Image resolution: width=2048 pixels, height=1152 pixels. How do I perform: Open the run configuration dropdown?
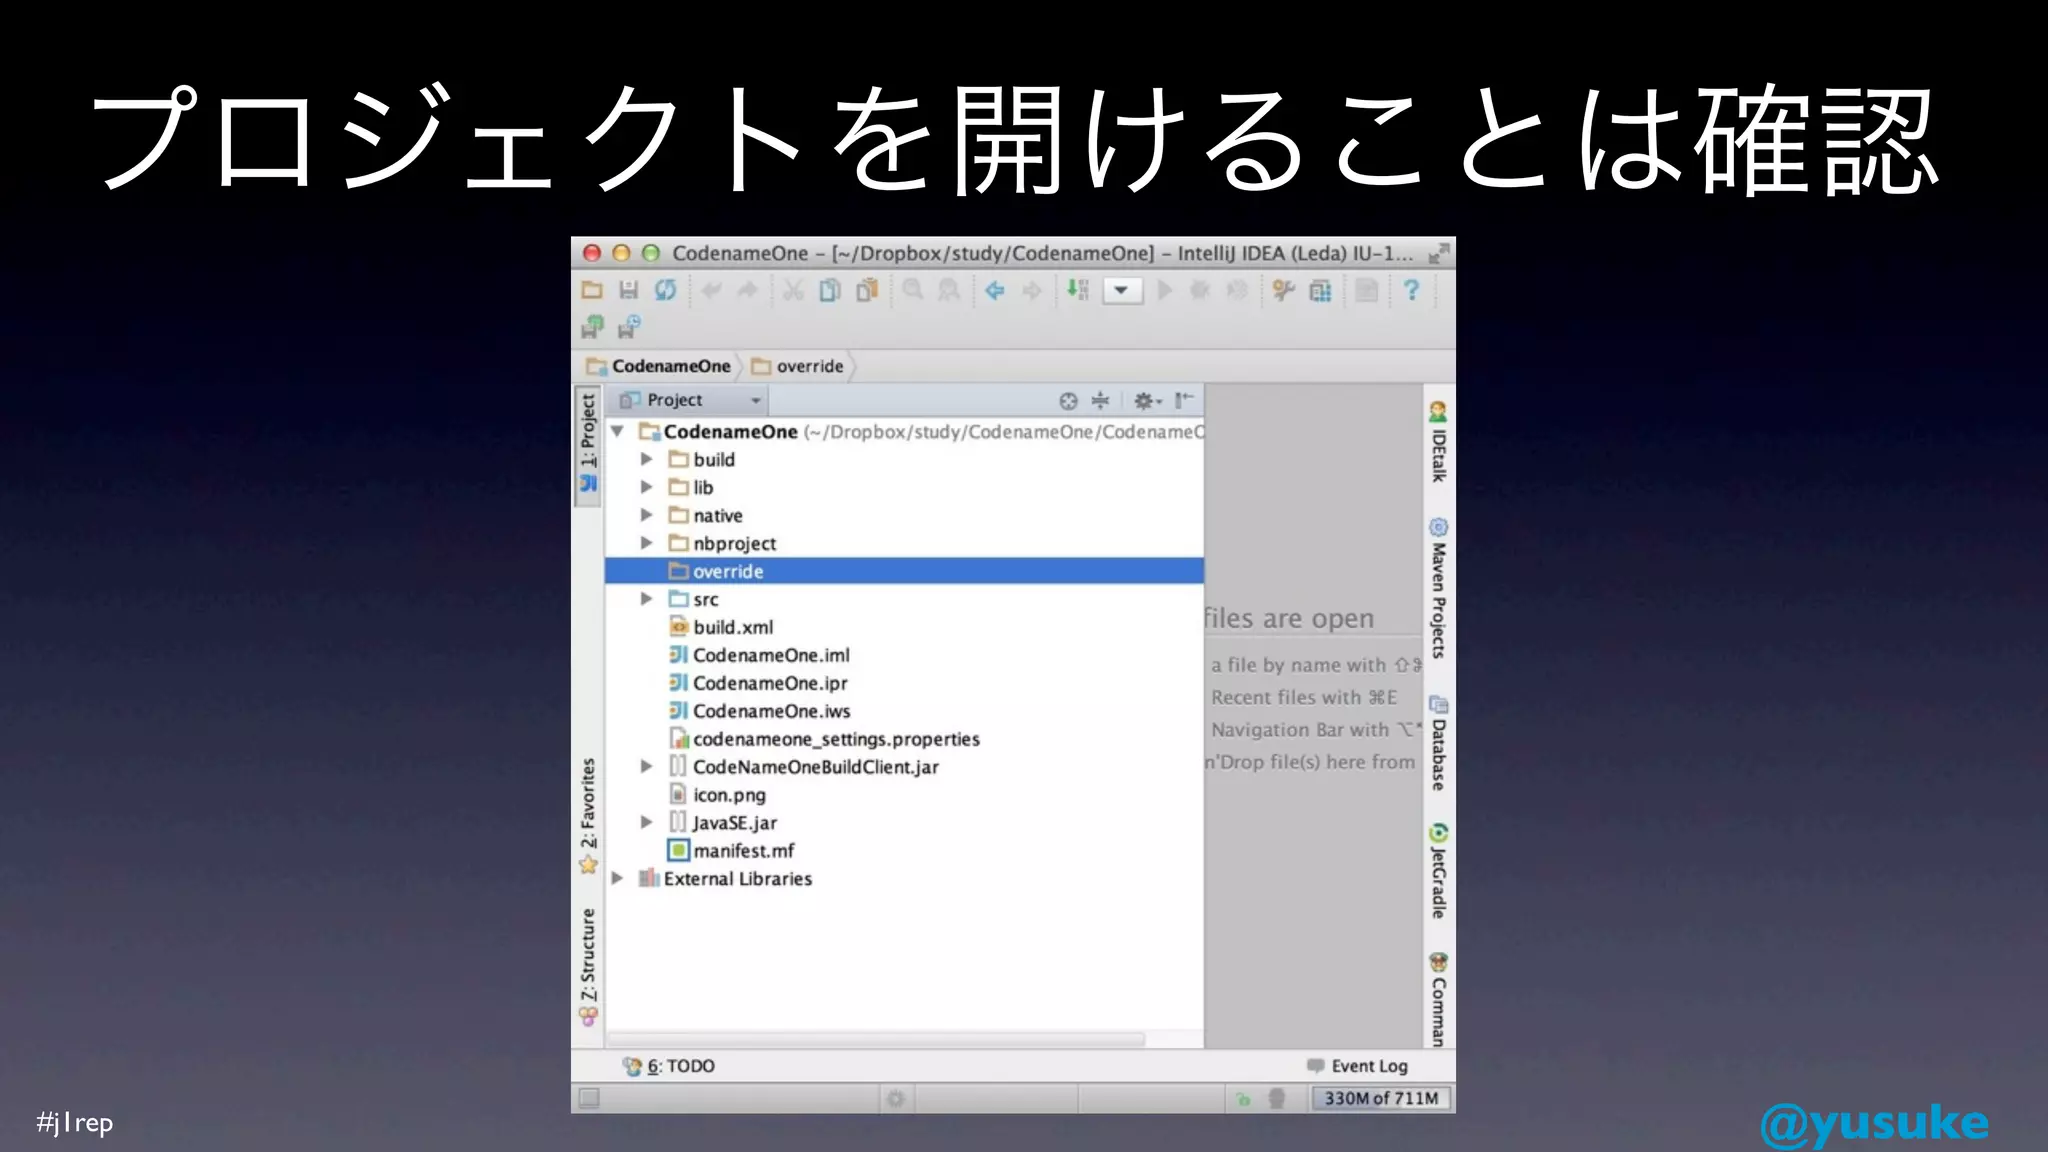click(x=1122, y=291)
